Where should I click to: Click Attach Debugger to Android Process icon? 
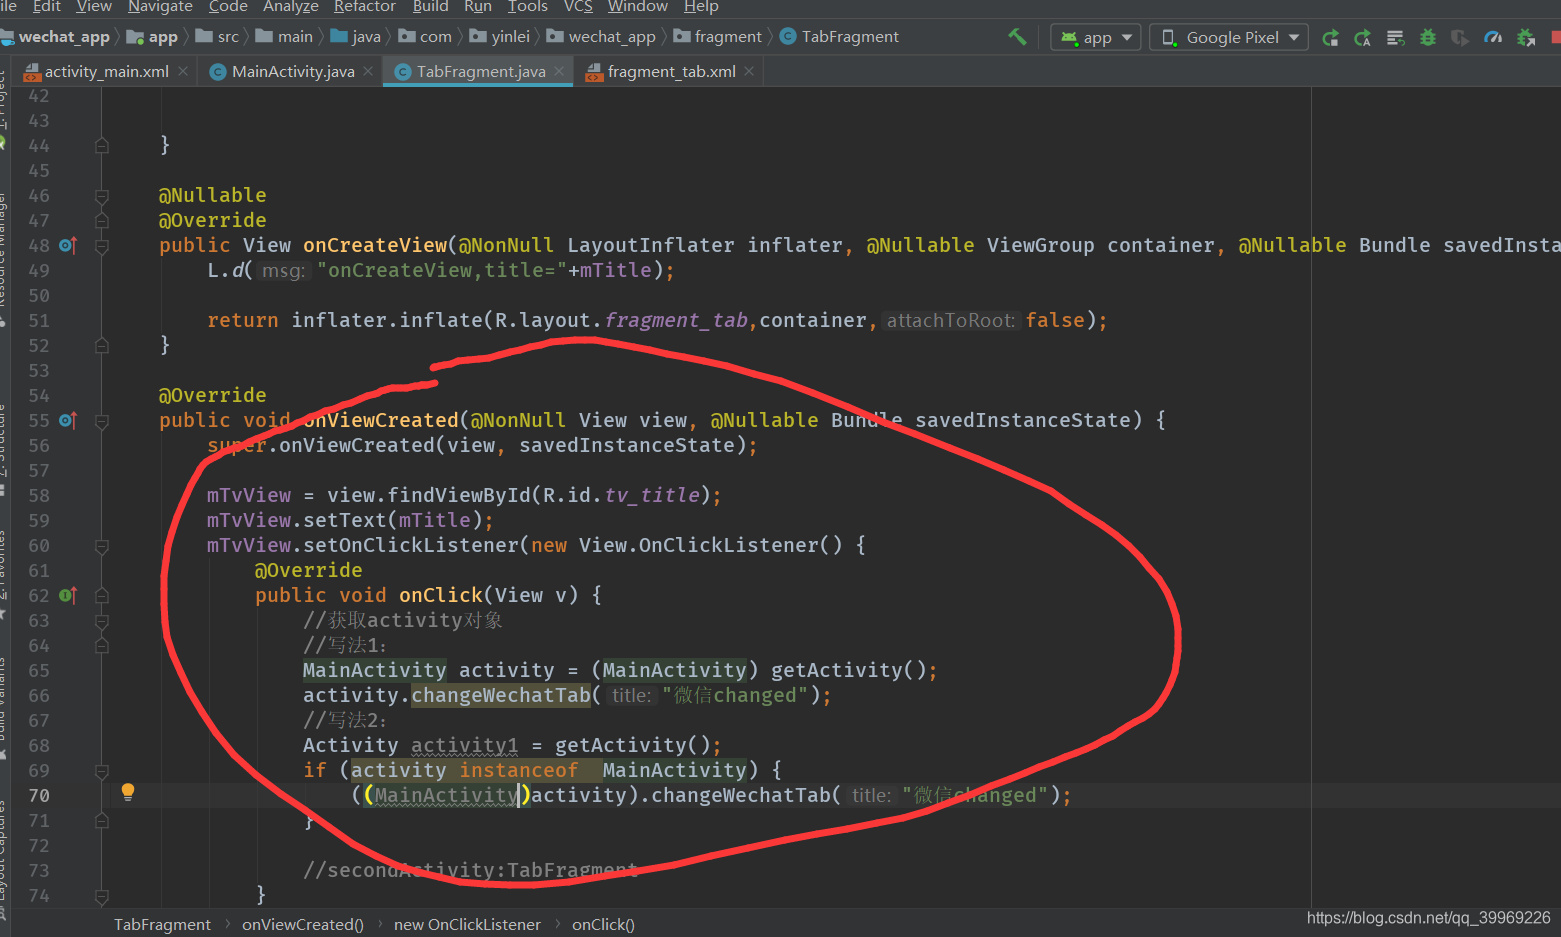pyautogui.click(x=1526, y=37)
